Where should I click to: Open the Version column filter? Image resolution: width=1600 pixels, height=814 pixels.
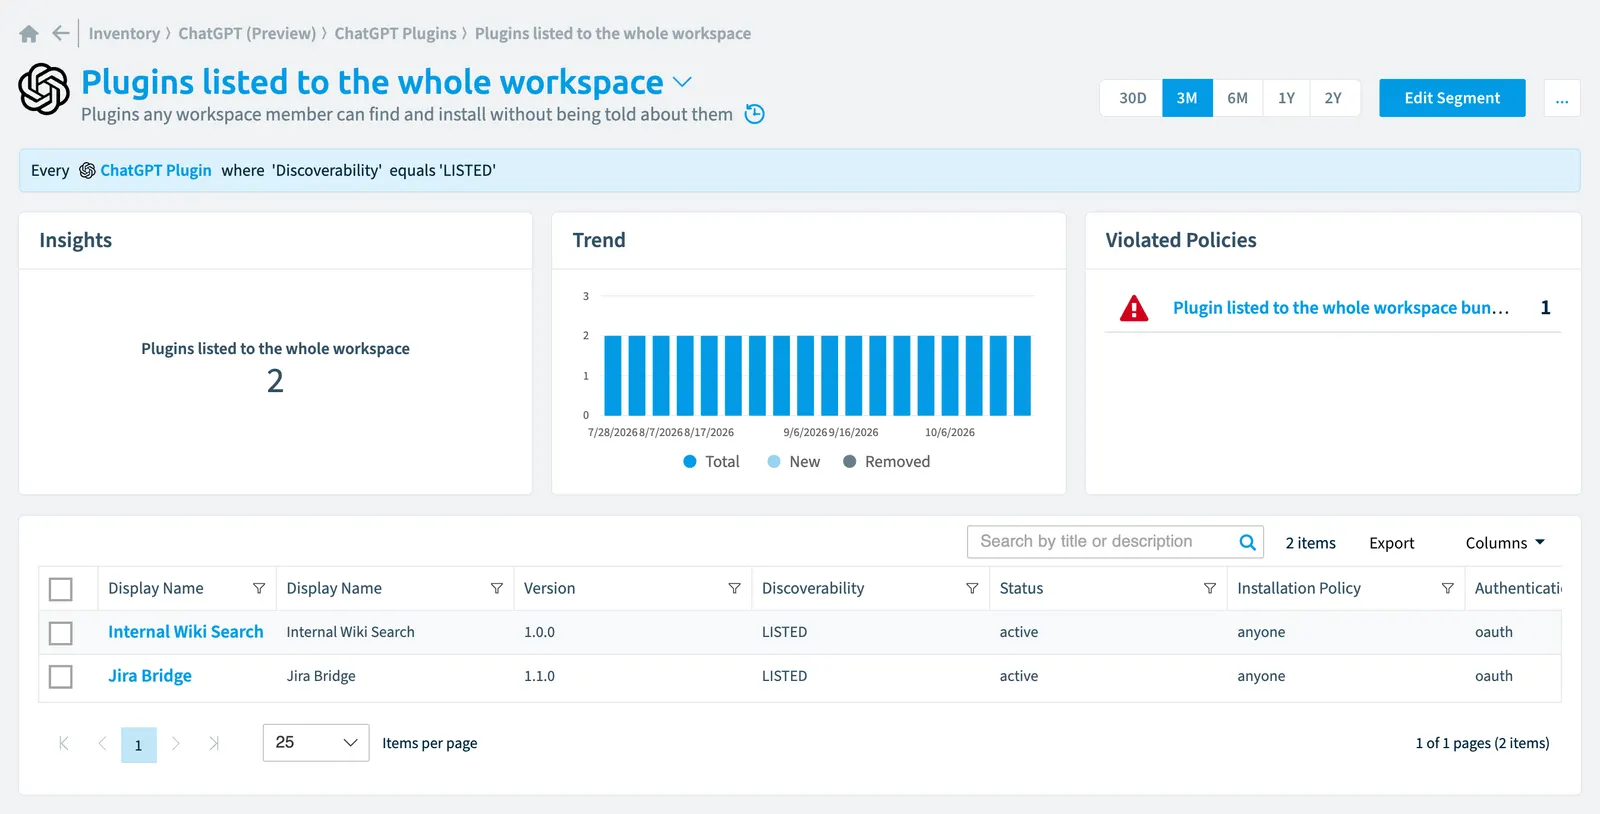(x=734, y=588)
